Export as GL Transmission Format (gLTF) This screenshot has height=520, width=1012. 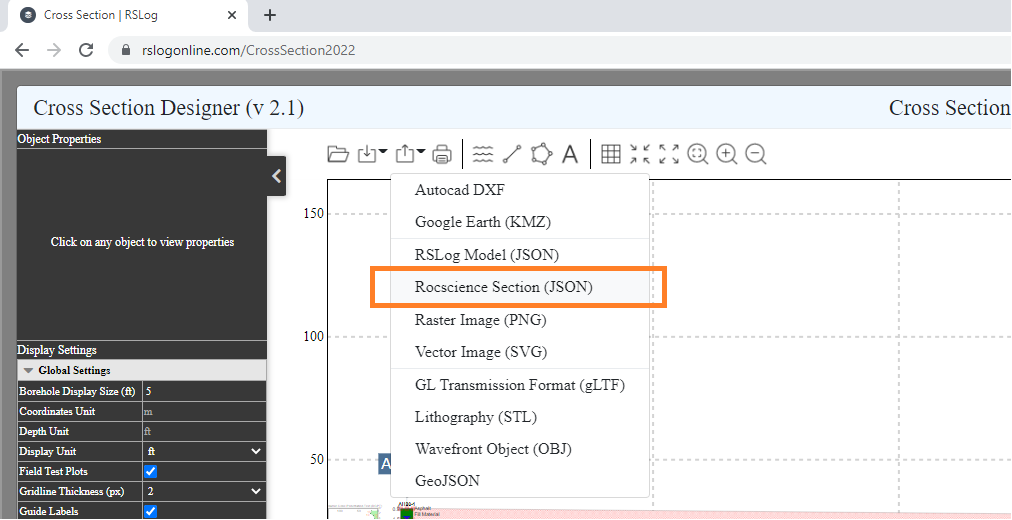tap(520, 385)
